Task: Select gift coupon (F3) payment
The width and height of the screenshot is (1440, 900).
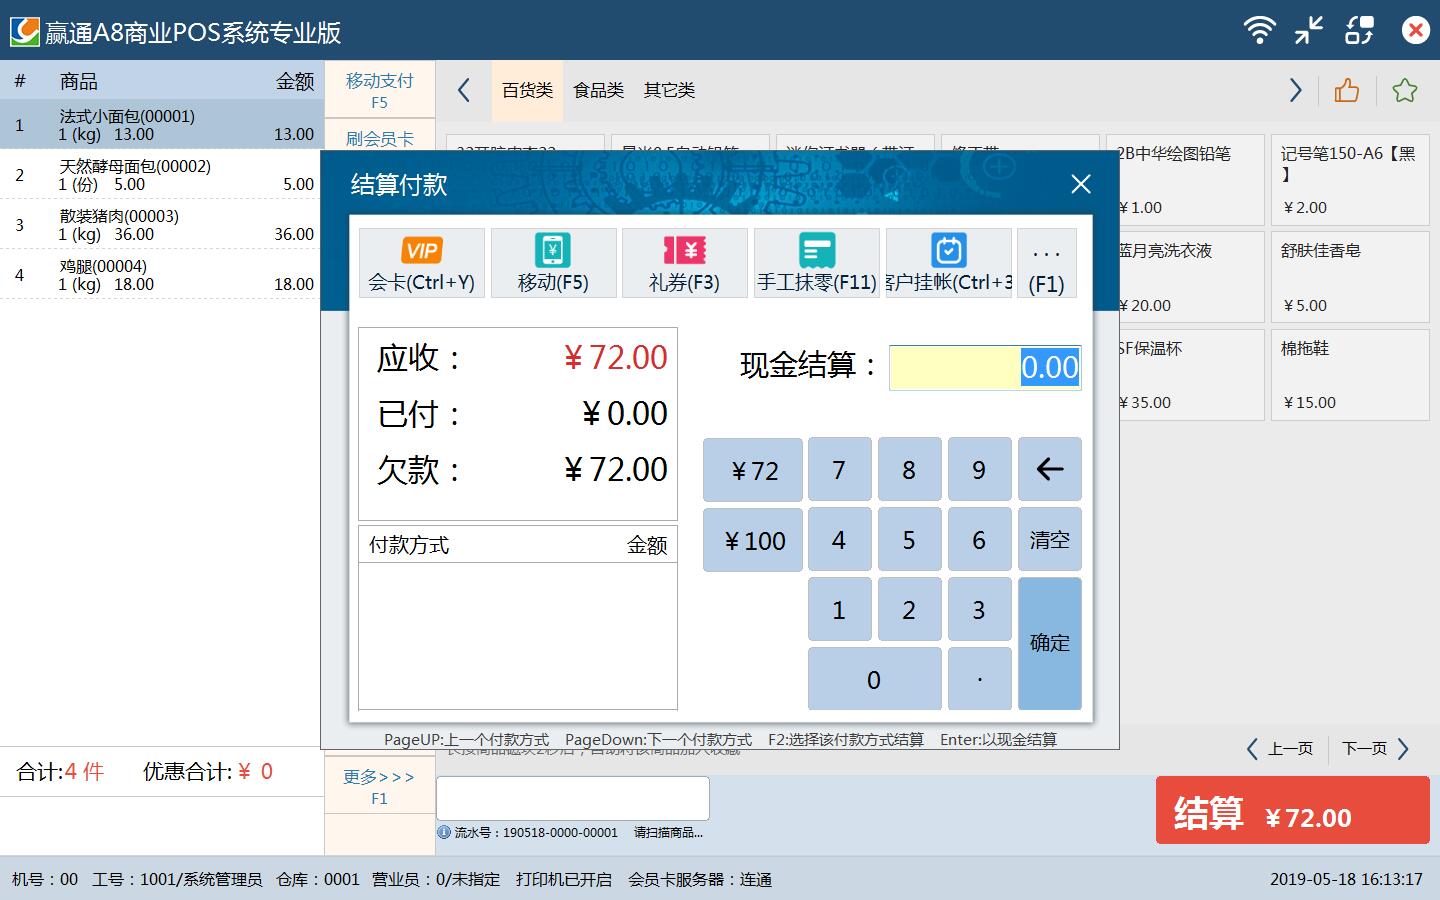Action: pos(684,263)
